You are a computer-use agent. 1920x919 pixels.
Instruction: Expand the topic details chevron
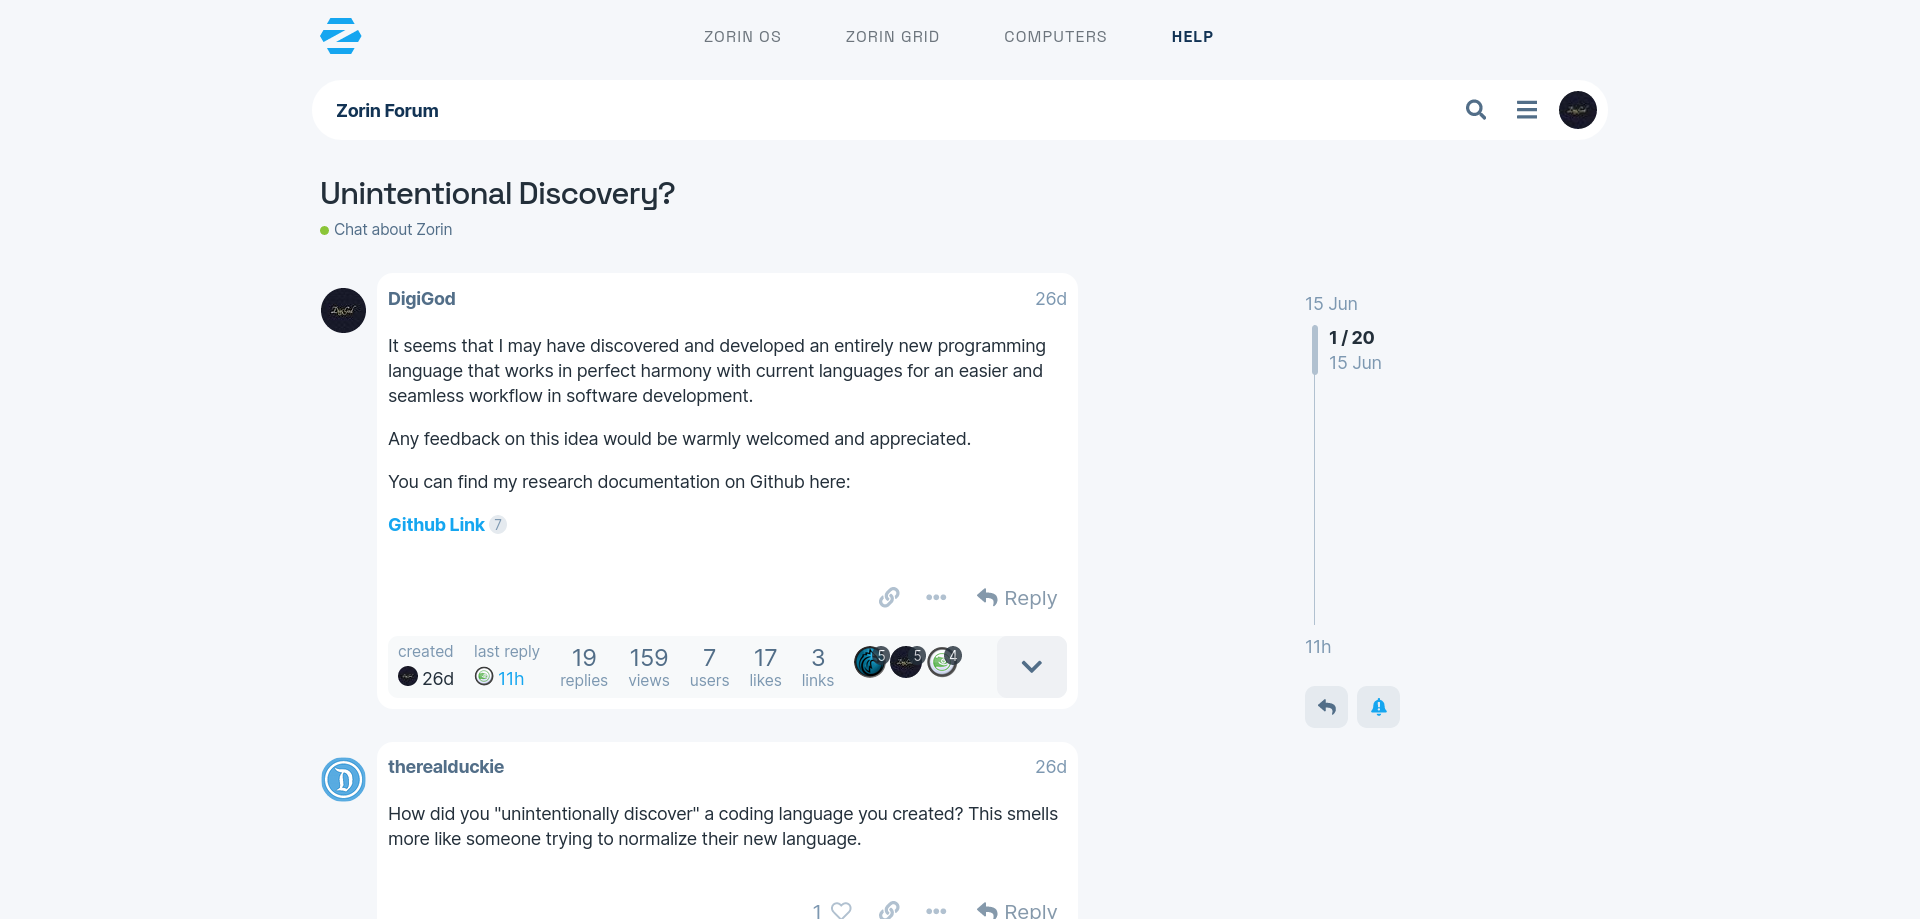1031,667
